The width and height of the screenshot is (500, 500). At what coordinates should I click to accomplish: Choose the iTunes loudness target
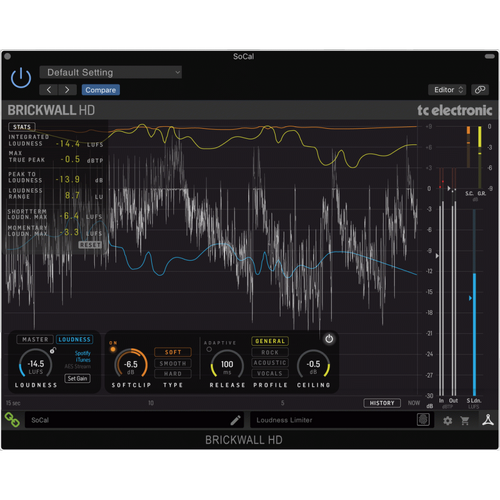pos(83,360)
